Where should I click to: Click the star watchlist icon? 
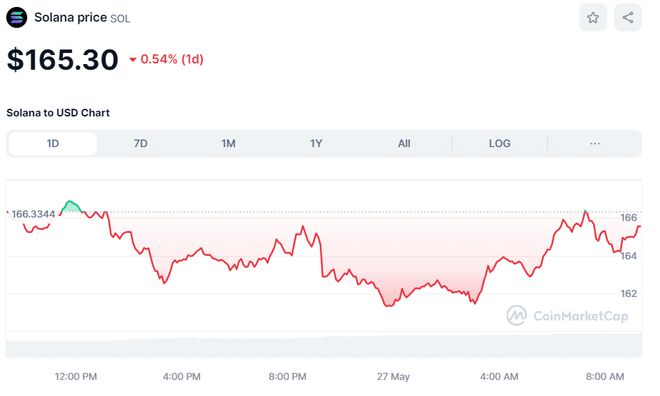[593, 18]
